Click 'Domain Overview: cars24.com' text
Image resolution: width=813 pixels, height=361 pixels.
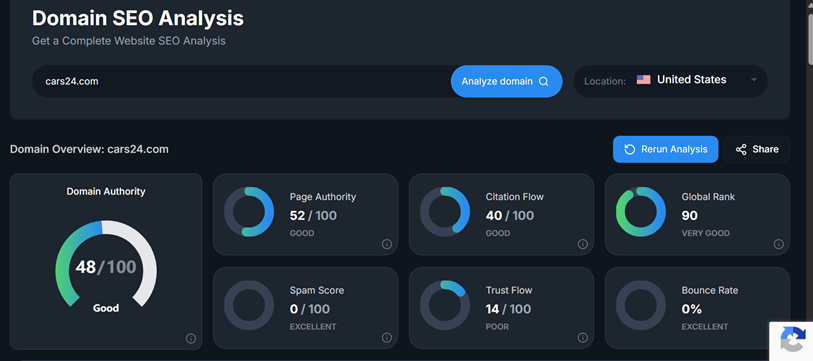(x=89, y=149)
